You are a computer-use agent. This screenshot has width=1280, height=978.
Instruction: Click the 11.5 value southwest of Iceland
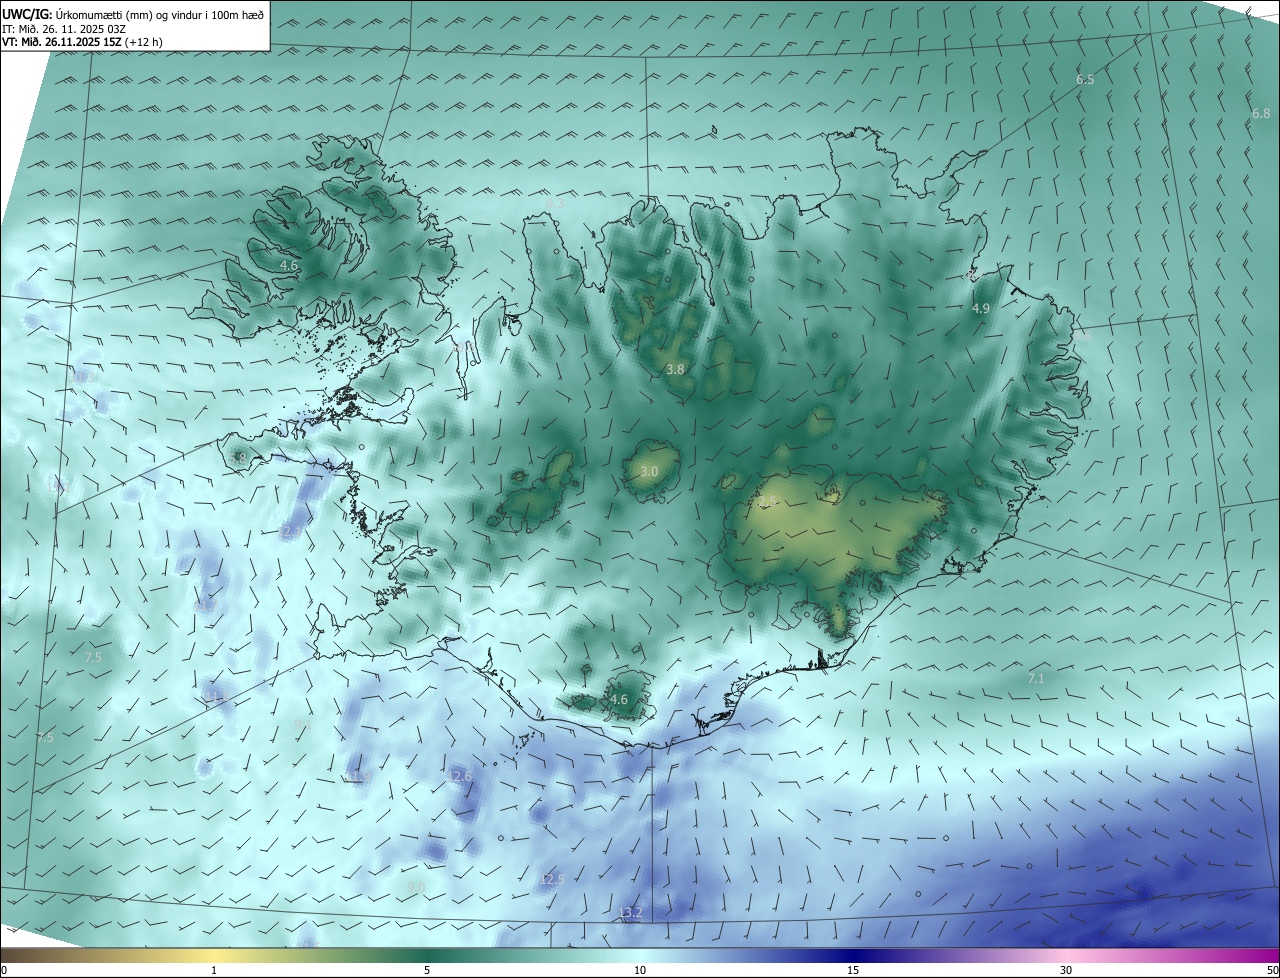click(x=218, y=697)
